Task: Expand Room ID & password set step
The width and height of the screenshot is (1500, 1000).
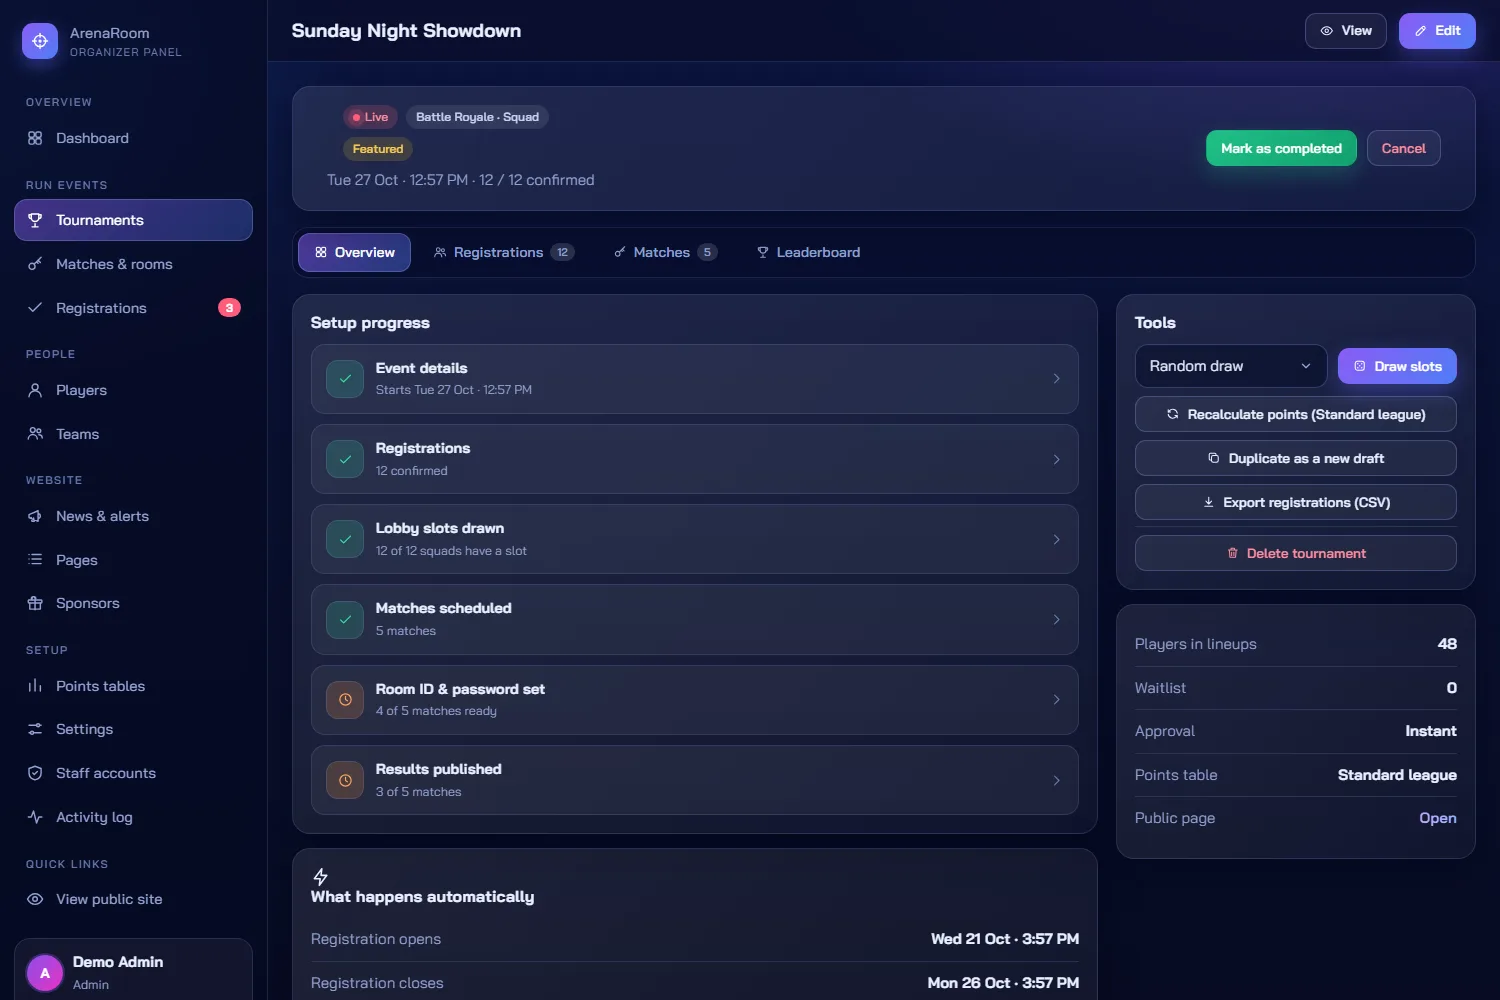Action: 695,700
